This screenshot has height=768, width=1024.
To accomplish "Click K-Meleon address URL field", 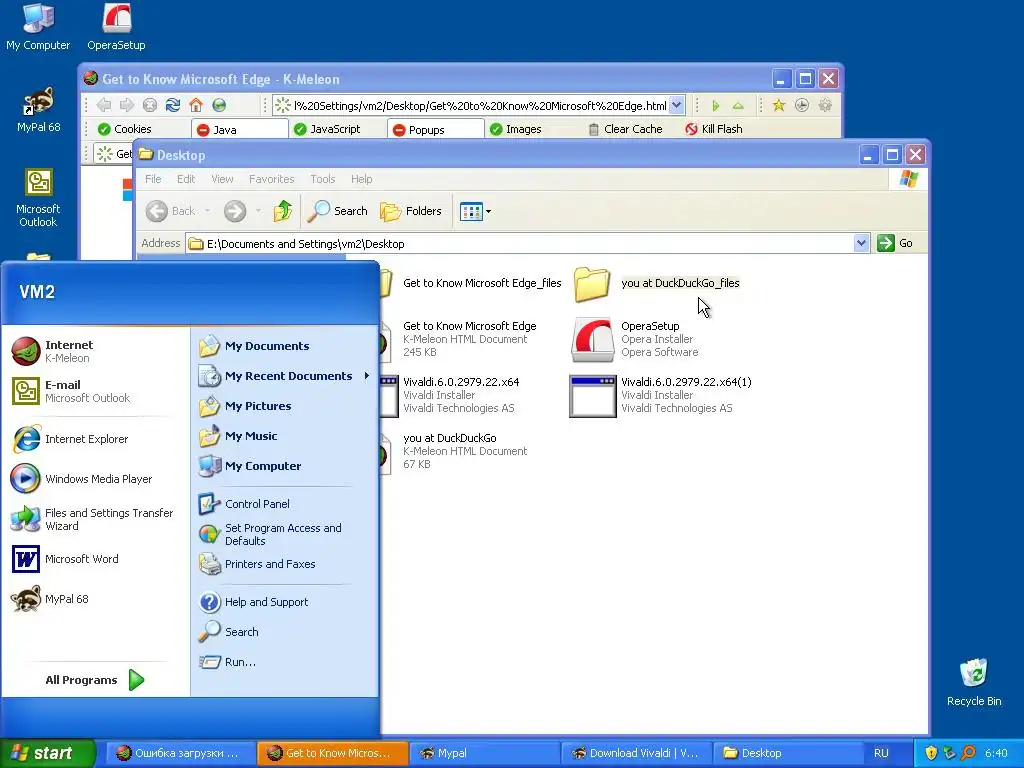I will pyautogui.click(x=479, y=105).
